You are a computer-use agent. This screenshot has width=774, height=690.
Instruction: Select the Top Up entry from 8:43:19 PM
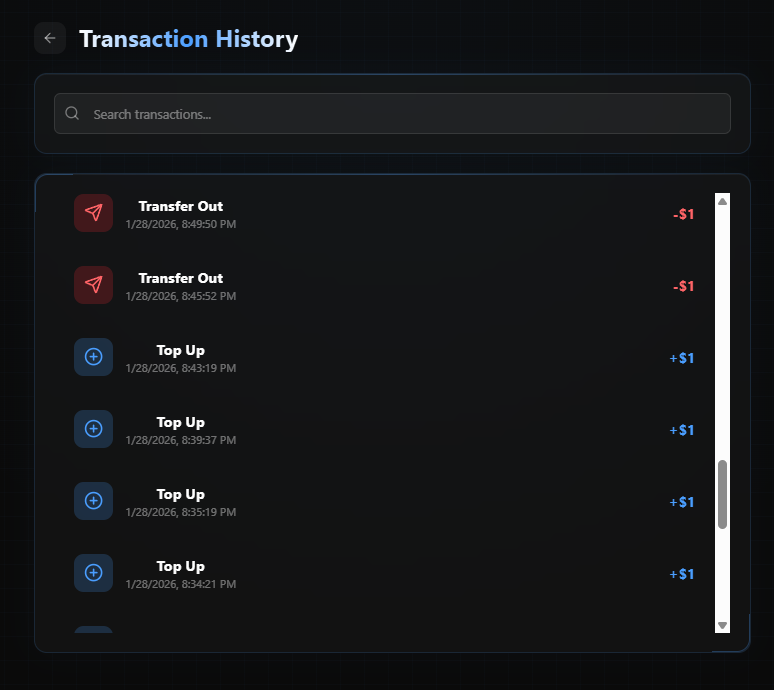click(x=181, y=351)
